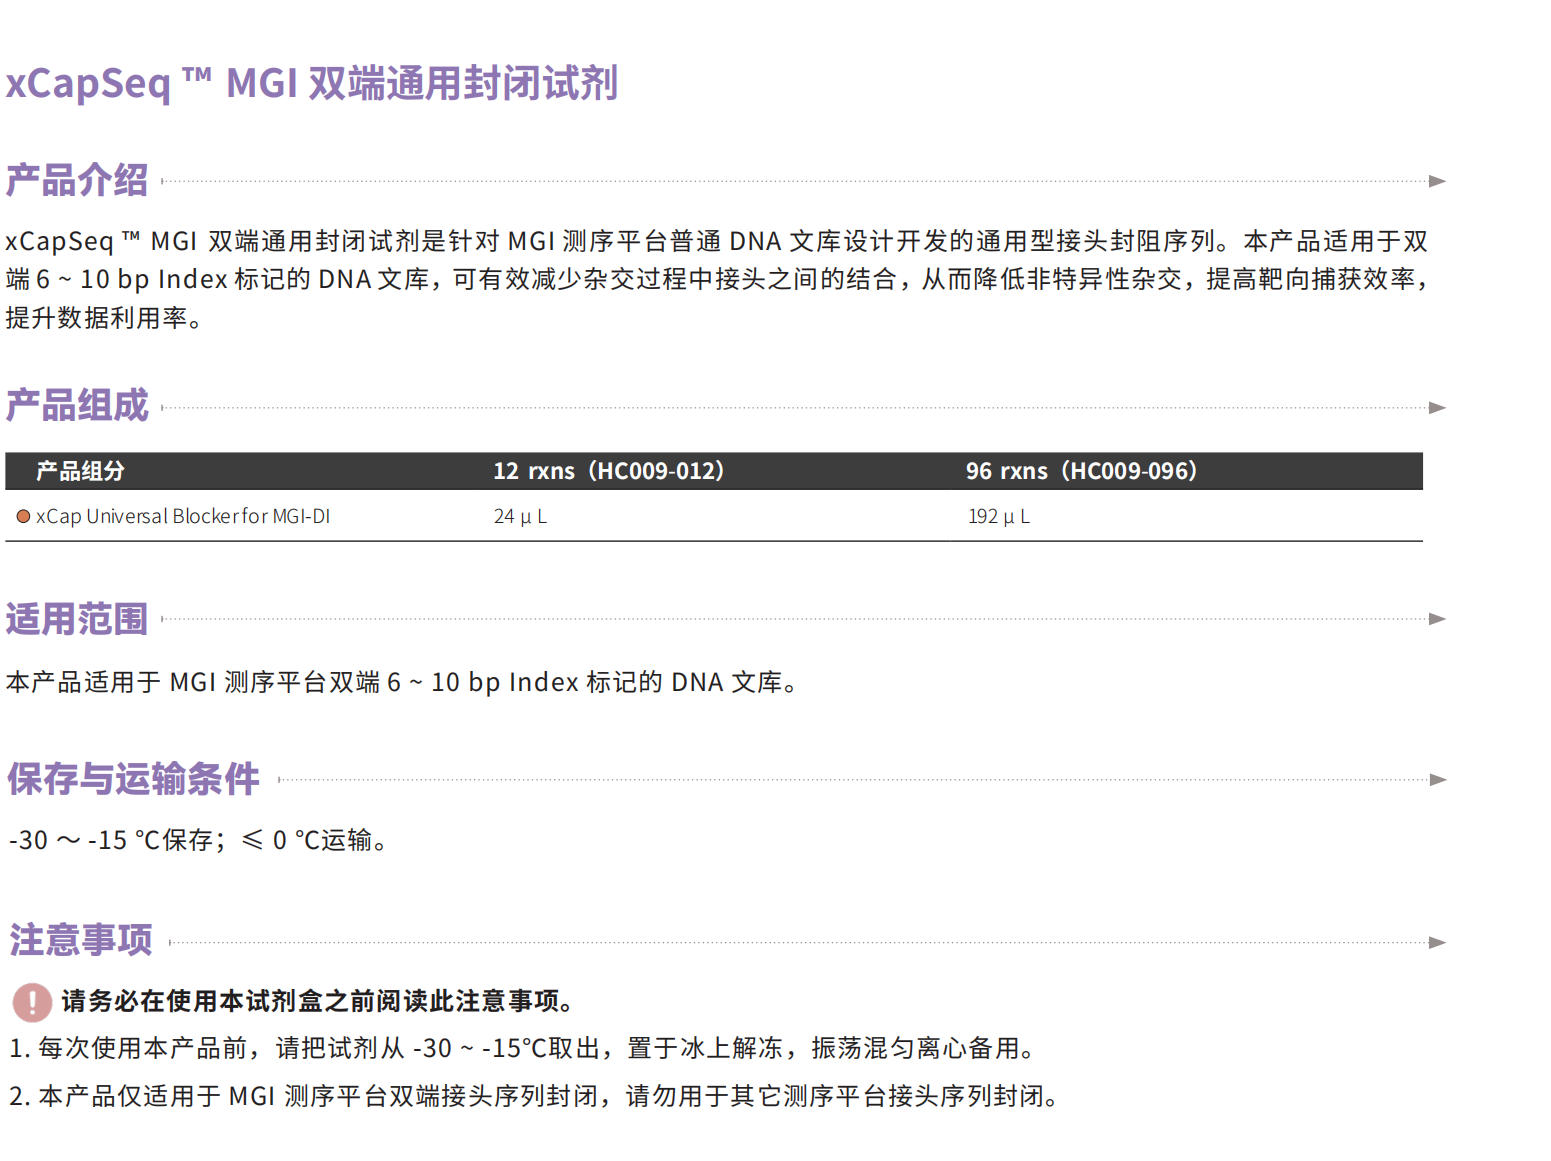Click the storage text -30 ~ -15 °C保存

click(x=111, y=840)
